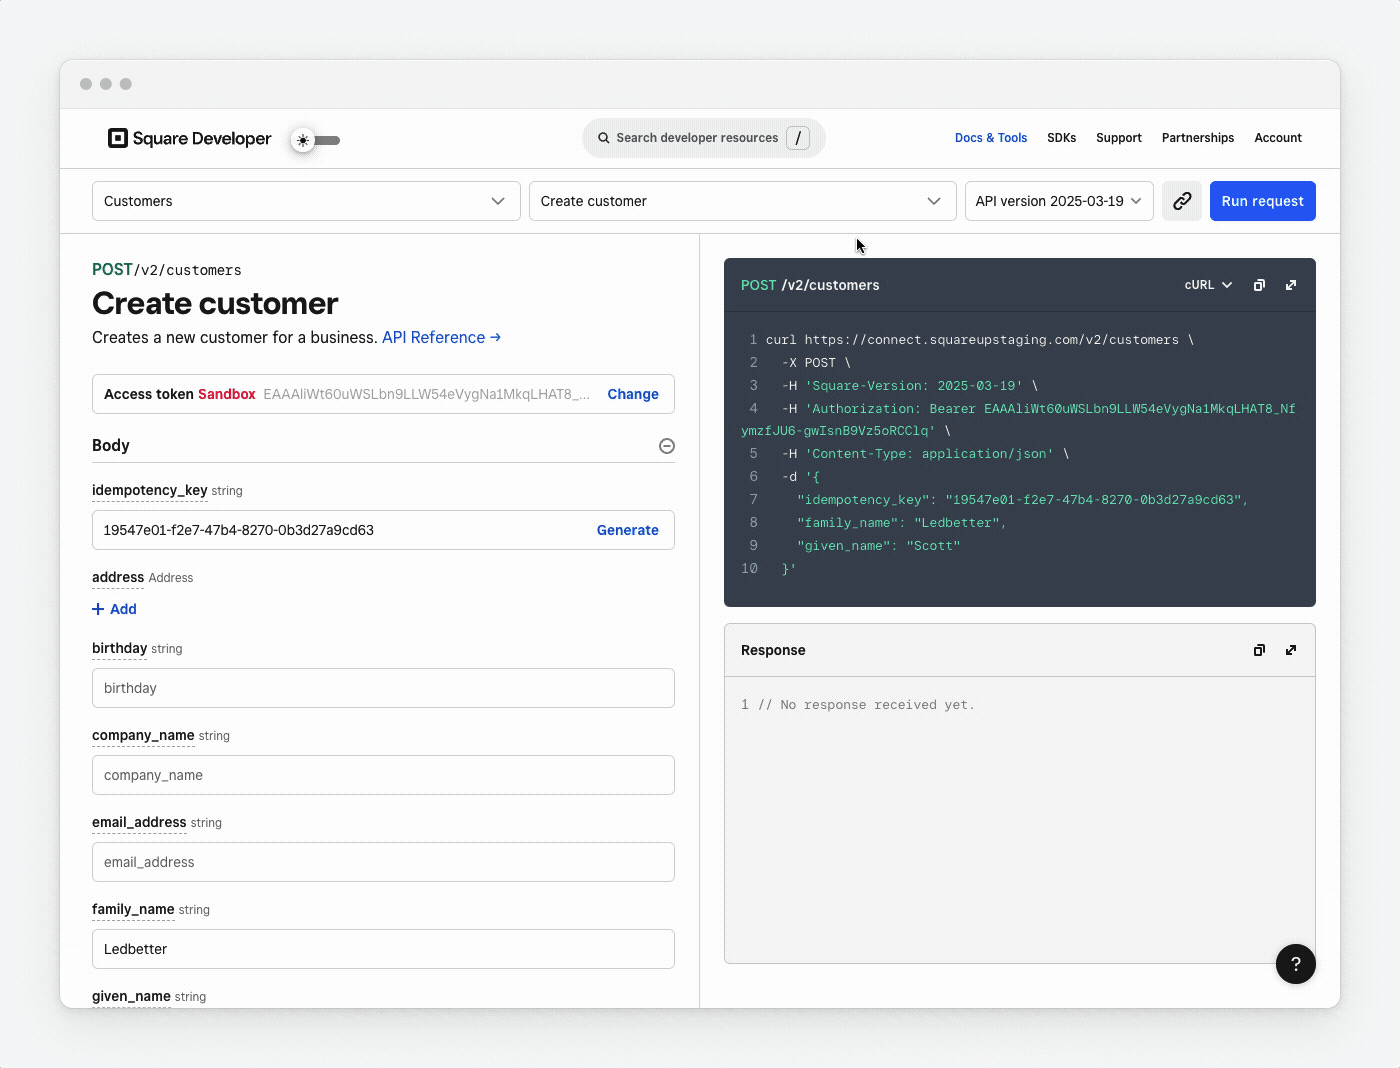Image resolution: width=1400 pixels, height=1068 pixels.
Task: Click the given_name field label
Action: point(131,997)
